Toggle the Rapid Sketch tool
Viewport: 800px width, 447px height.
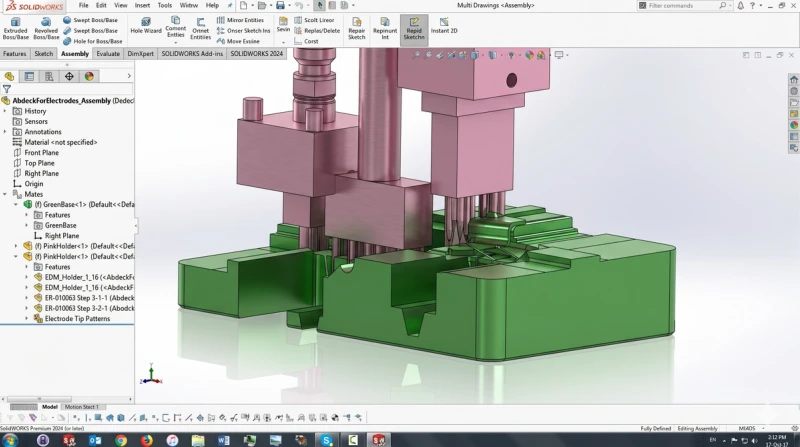[x=414, y=29]
